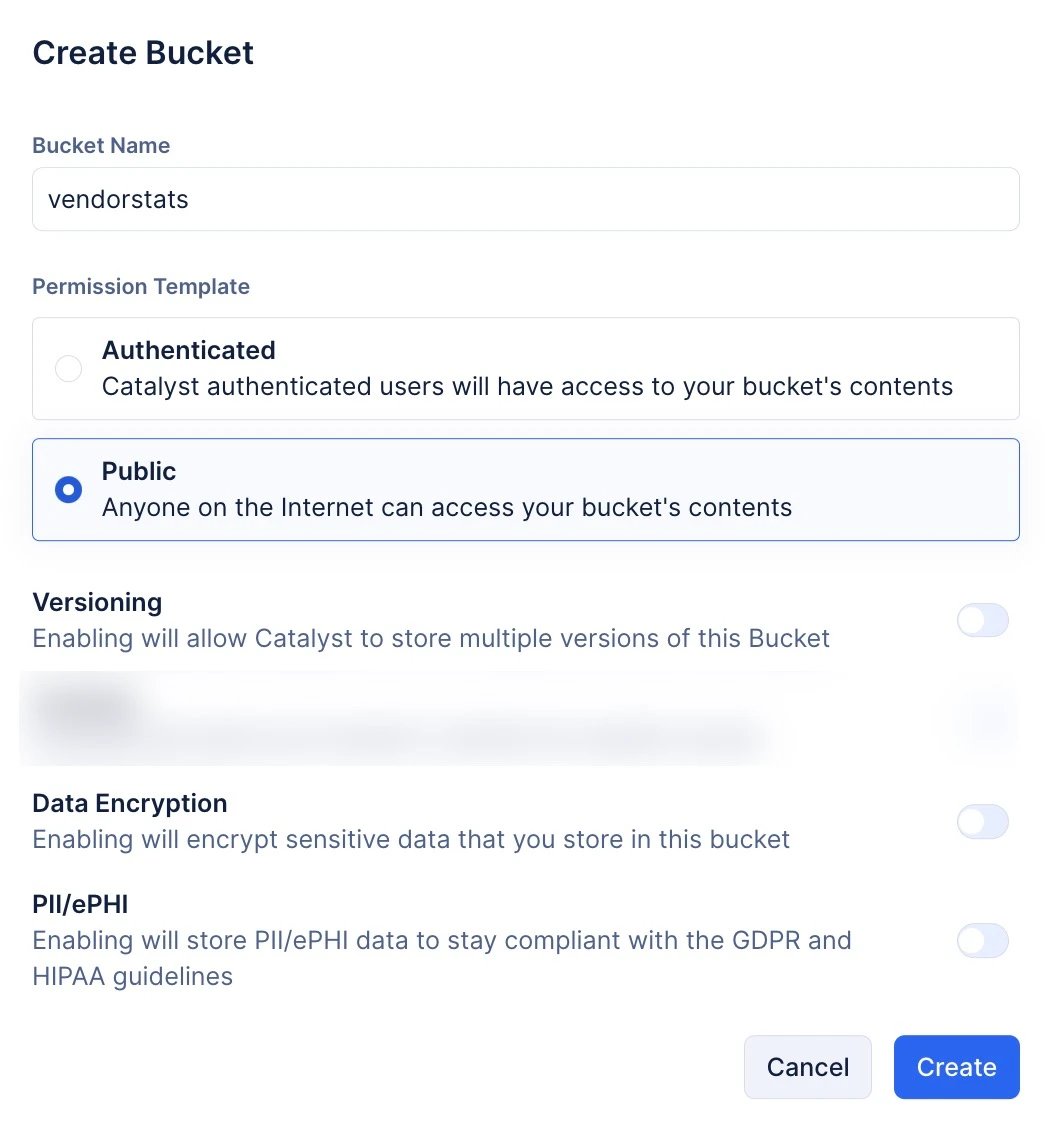Click the Bucket Name input field
Image resolution: width=1047 pixels, height=1126 pixels.
pos(526,199)
